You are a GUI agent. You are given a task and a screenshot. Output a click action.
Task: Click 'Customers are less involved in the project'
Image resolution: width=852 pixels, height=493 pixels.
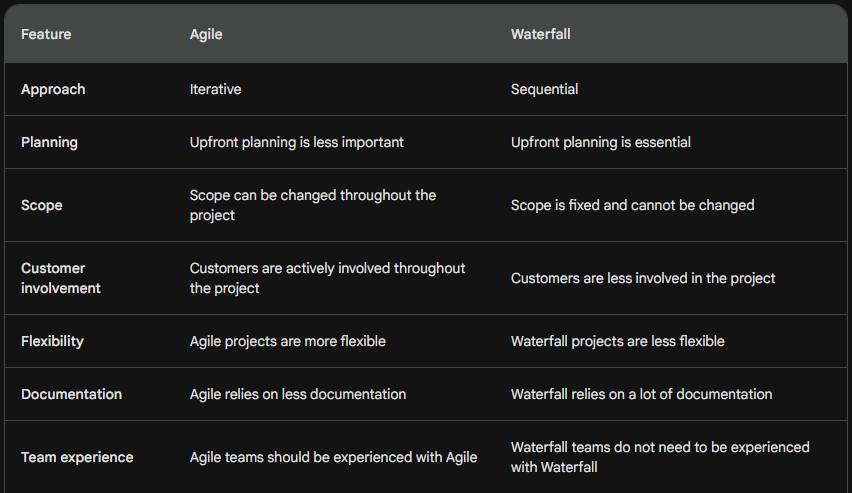click(643, 278)
